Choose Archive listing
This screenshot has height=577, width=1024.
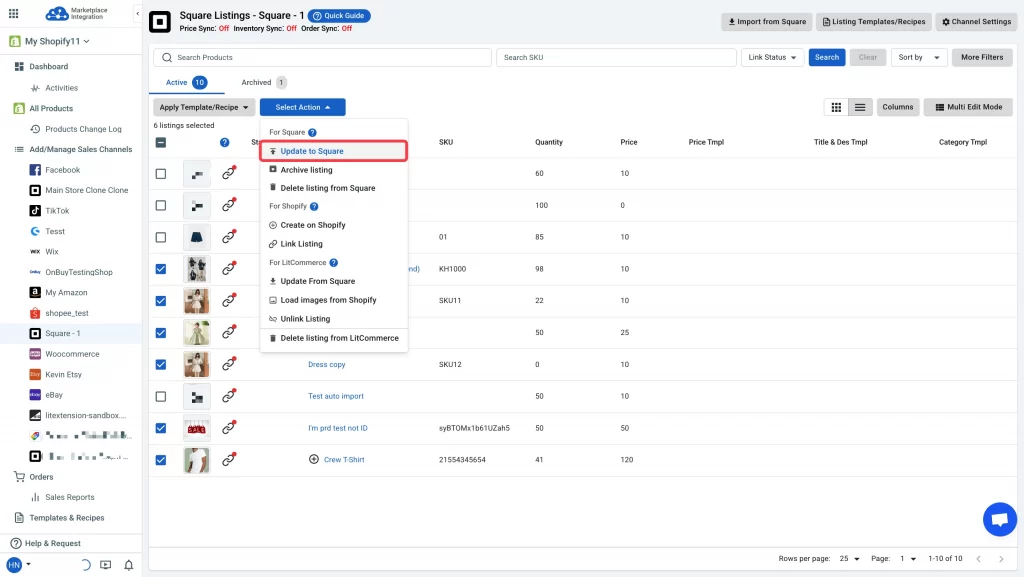(x=334, y=170)
